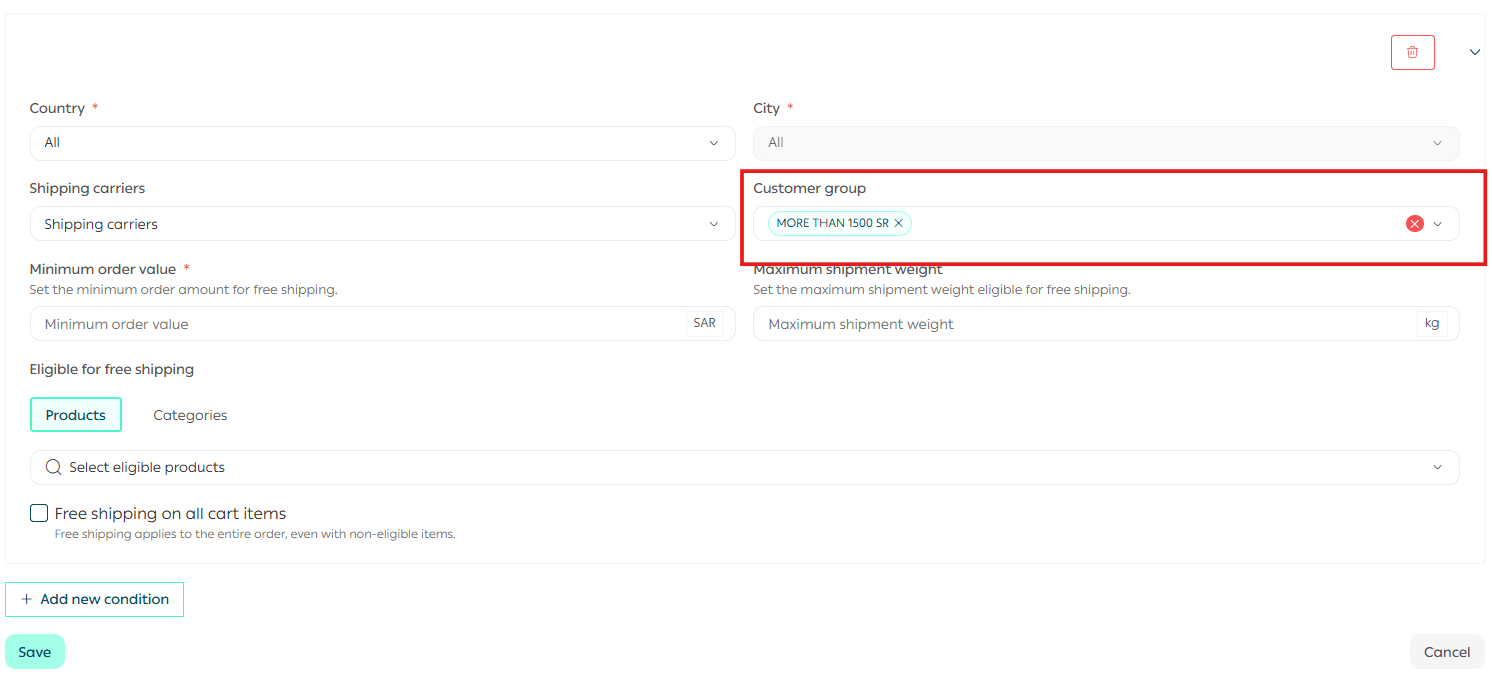Switch to the Categories tab
The image size is (1492, 678).
point(190,415)
